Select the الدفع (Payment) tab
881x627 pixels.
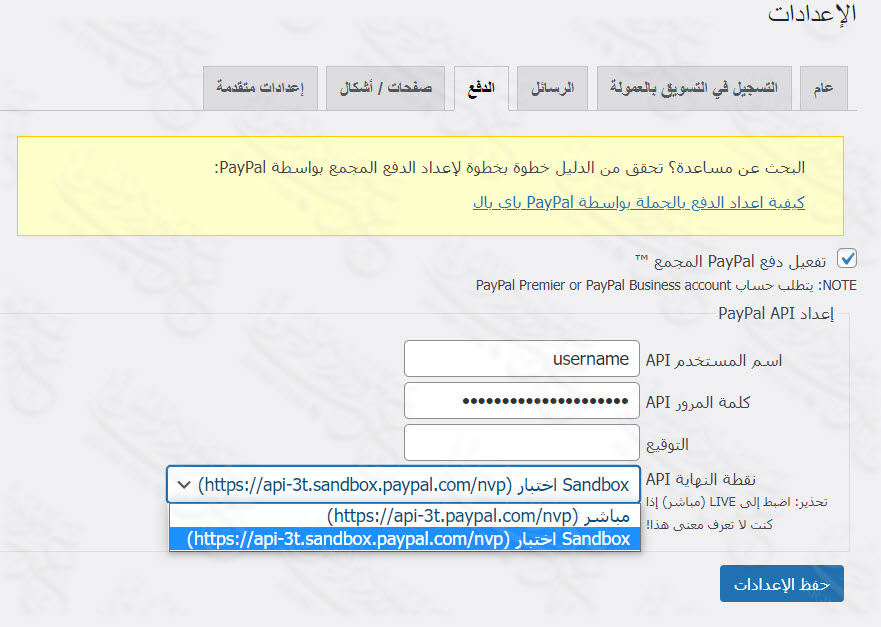click(481, 88)
